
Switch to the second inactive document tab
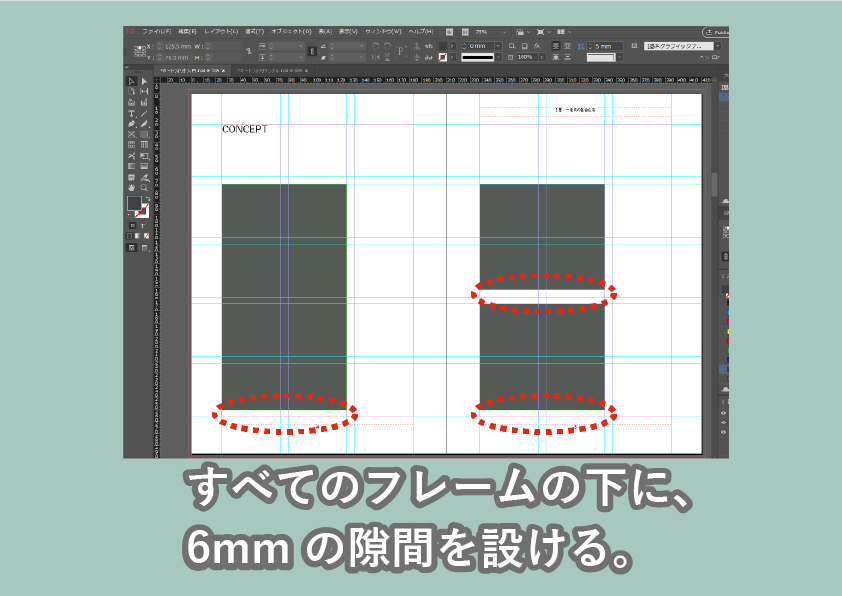[x=273, y=70]
